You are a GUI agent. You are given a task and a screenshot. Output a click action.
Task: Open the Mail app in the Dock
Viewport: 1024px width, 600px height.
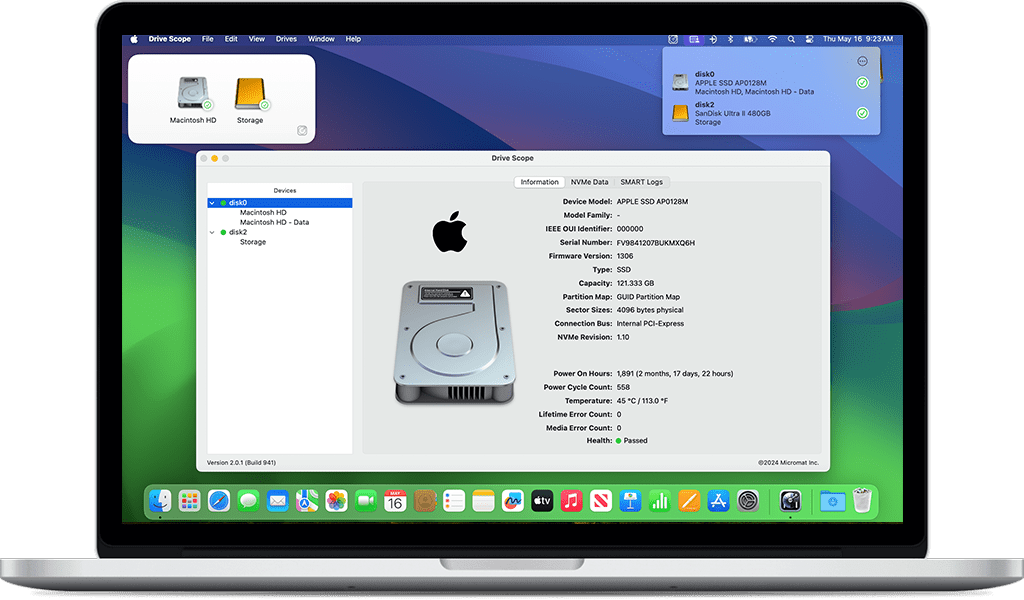click(278, 501)
